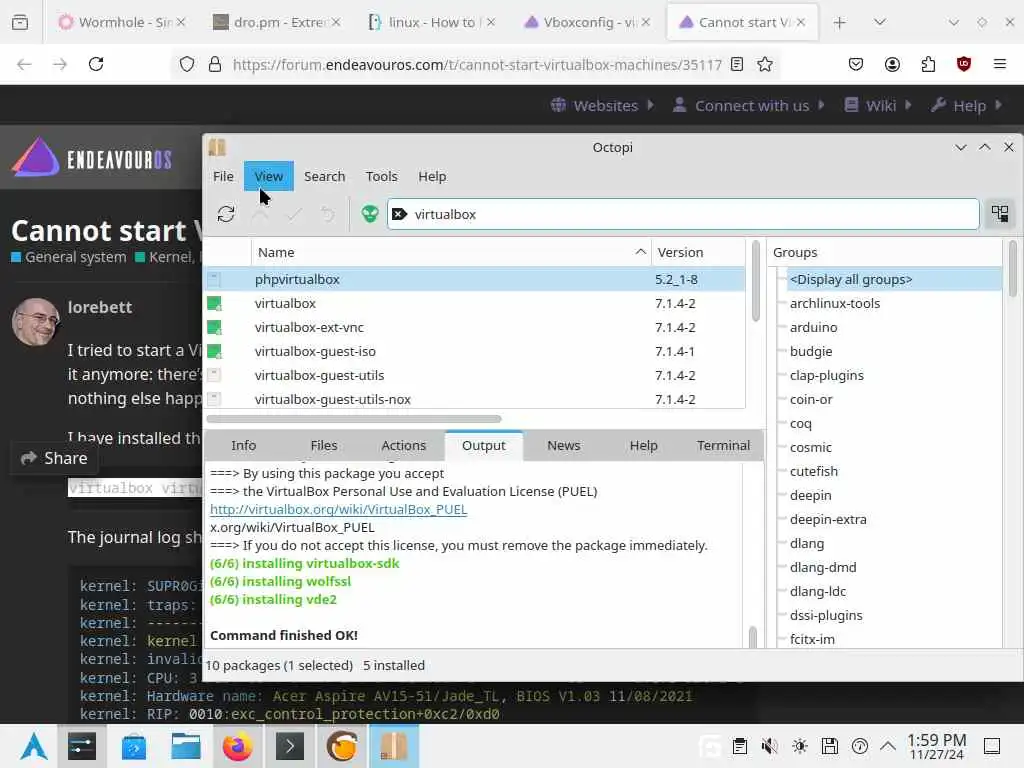
Task: Expand hidden system tray icons arrow
Action: [888, 746]
